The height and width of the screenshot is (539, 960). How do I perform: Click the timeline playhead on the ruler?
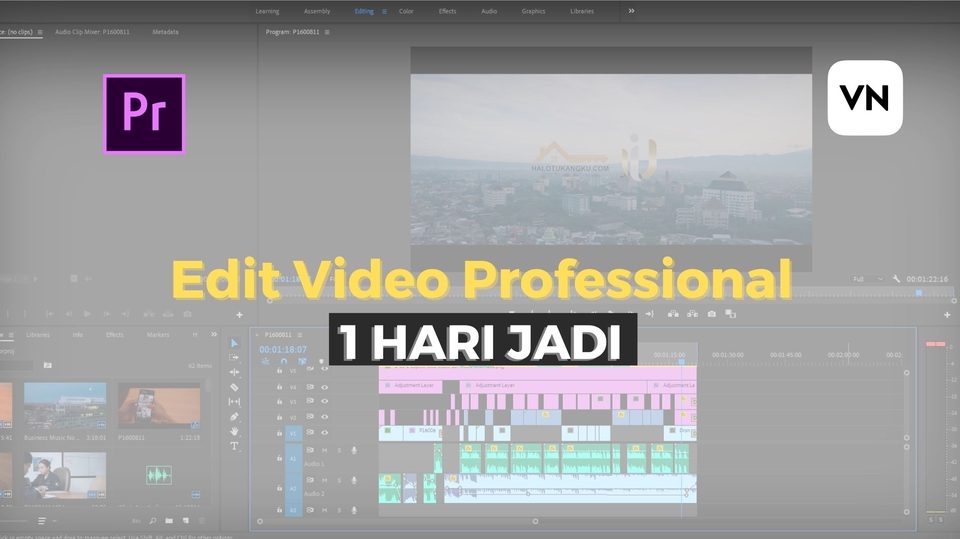tap(681, 361)
